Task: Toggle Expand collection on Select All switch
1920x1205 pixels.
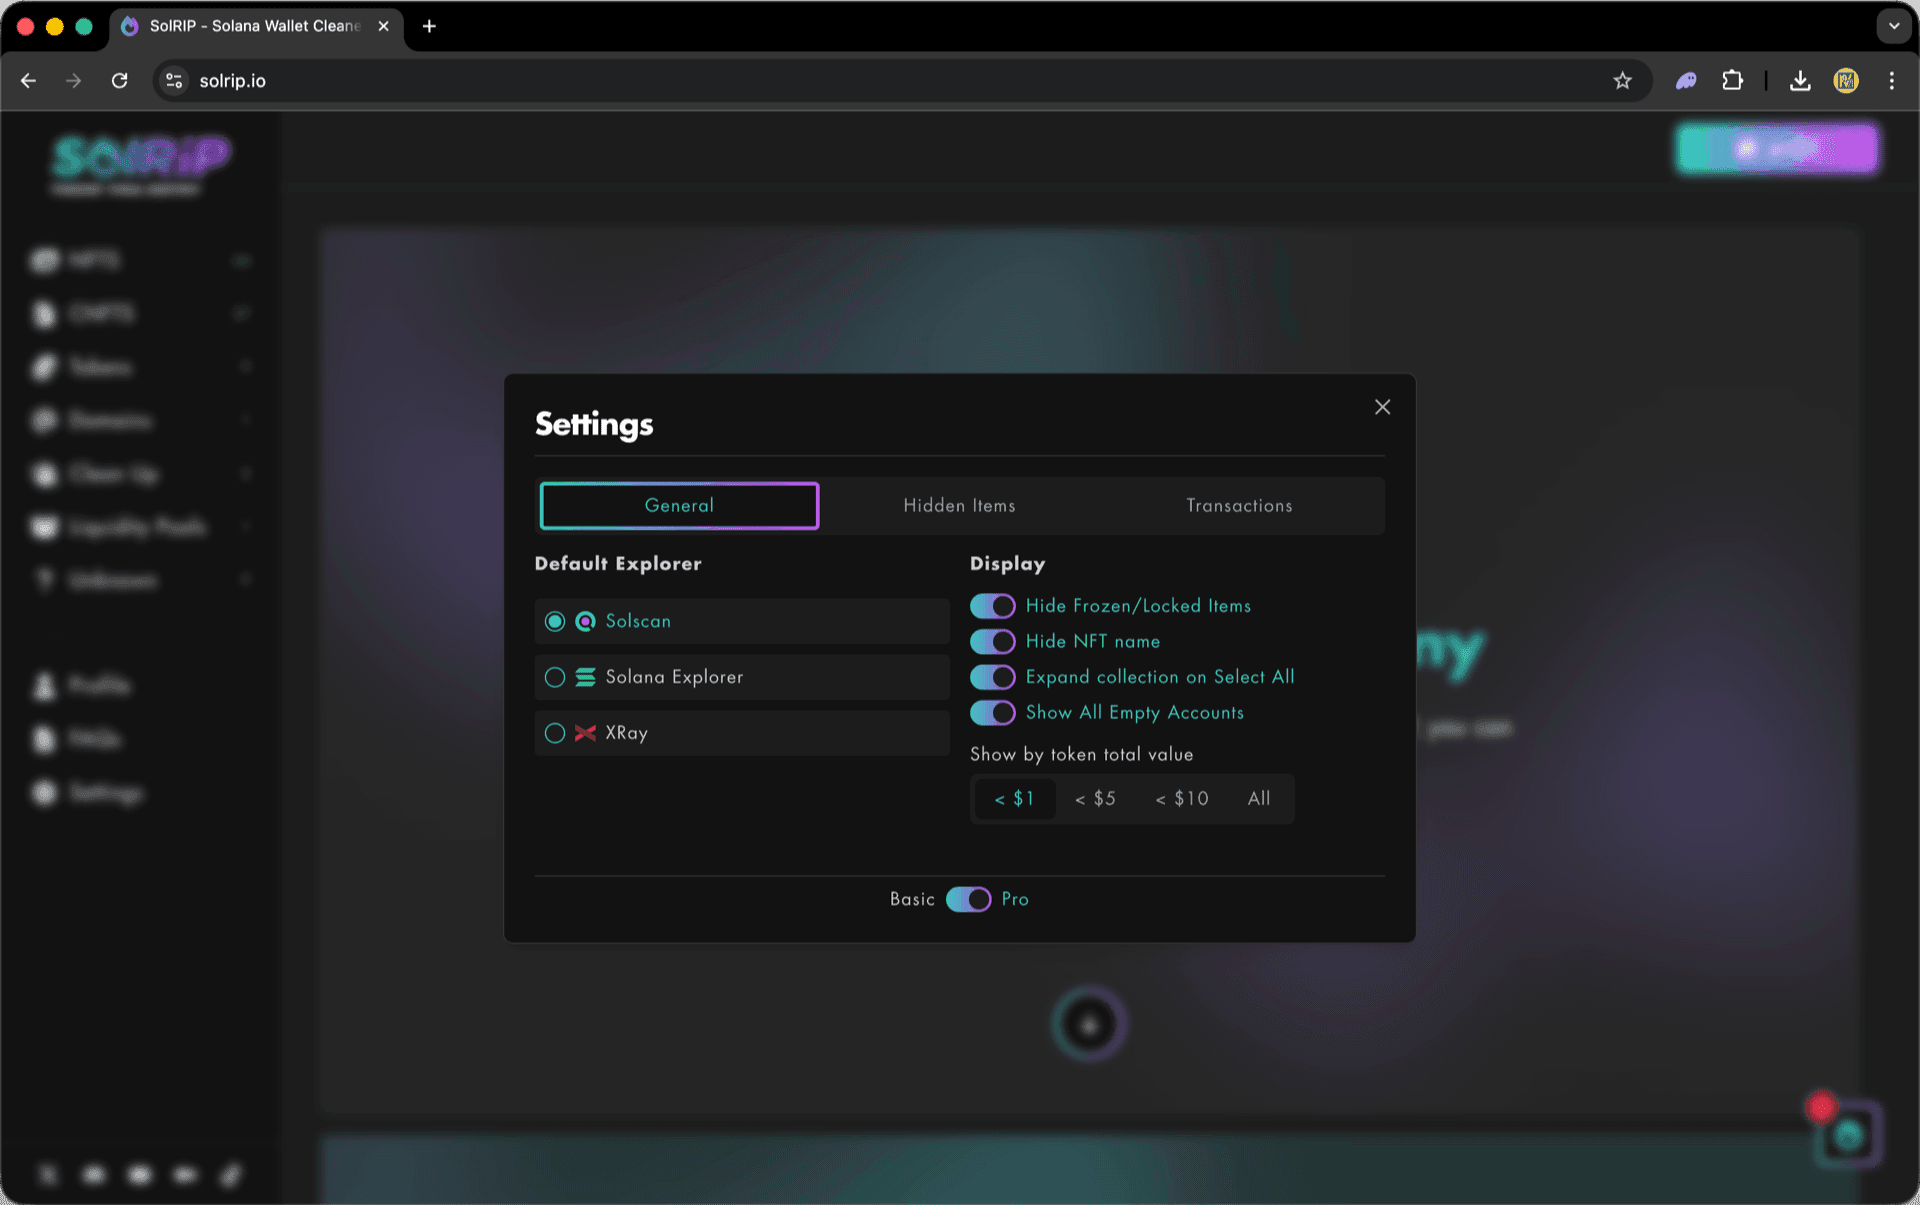Action: (x=993, y=677)
